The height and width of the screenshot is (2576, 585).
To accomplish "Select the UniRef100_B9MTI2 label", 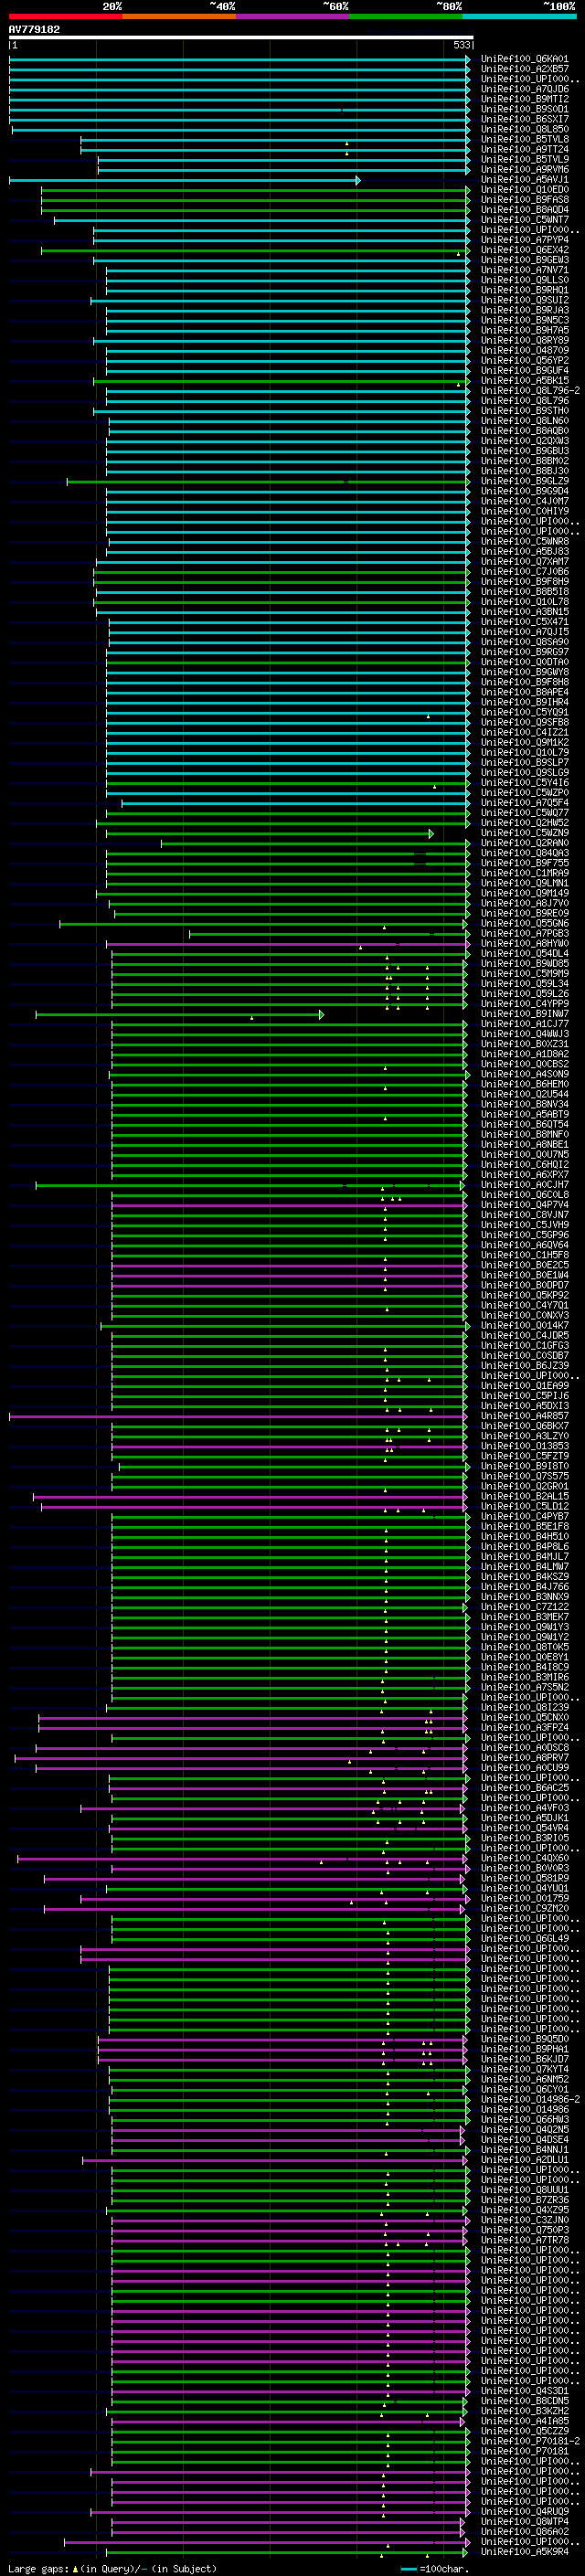I will pyautogui.click(x=525, y=99).
